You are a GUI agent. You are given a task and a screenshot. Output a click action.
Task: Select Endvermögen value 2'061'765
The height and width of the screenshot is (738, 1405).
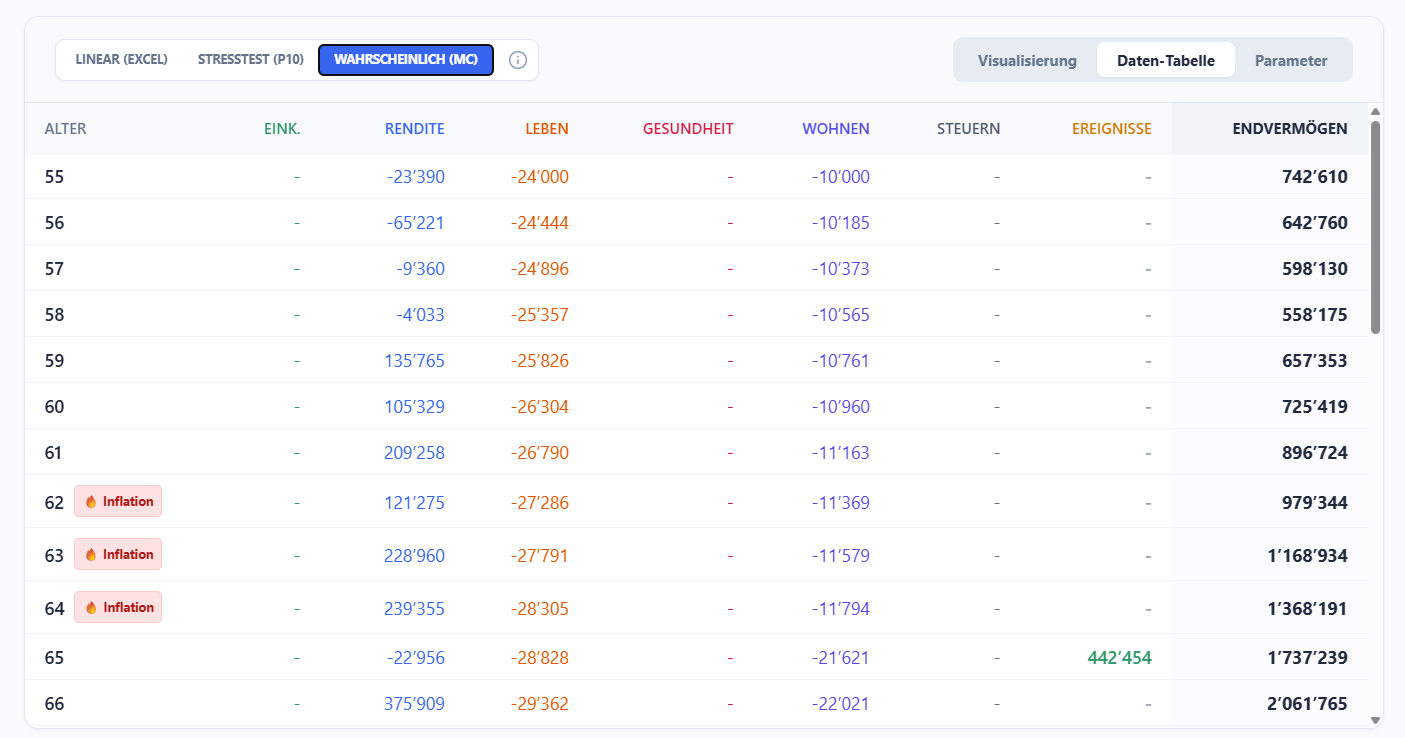[1306, 704]
